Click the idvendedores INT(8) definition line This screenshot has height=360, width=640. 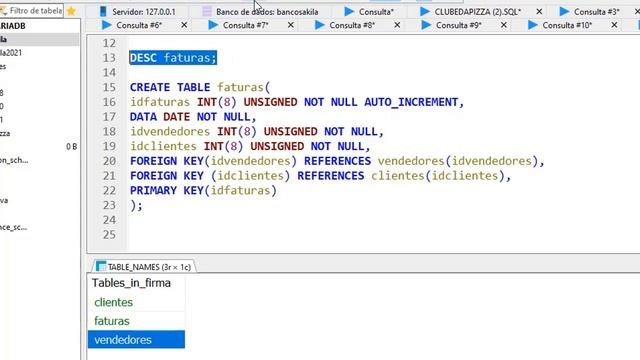tap(257, 131)
